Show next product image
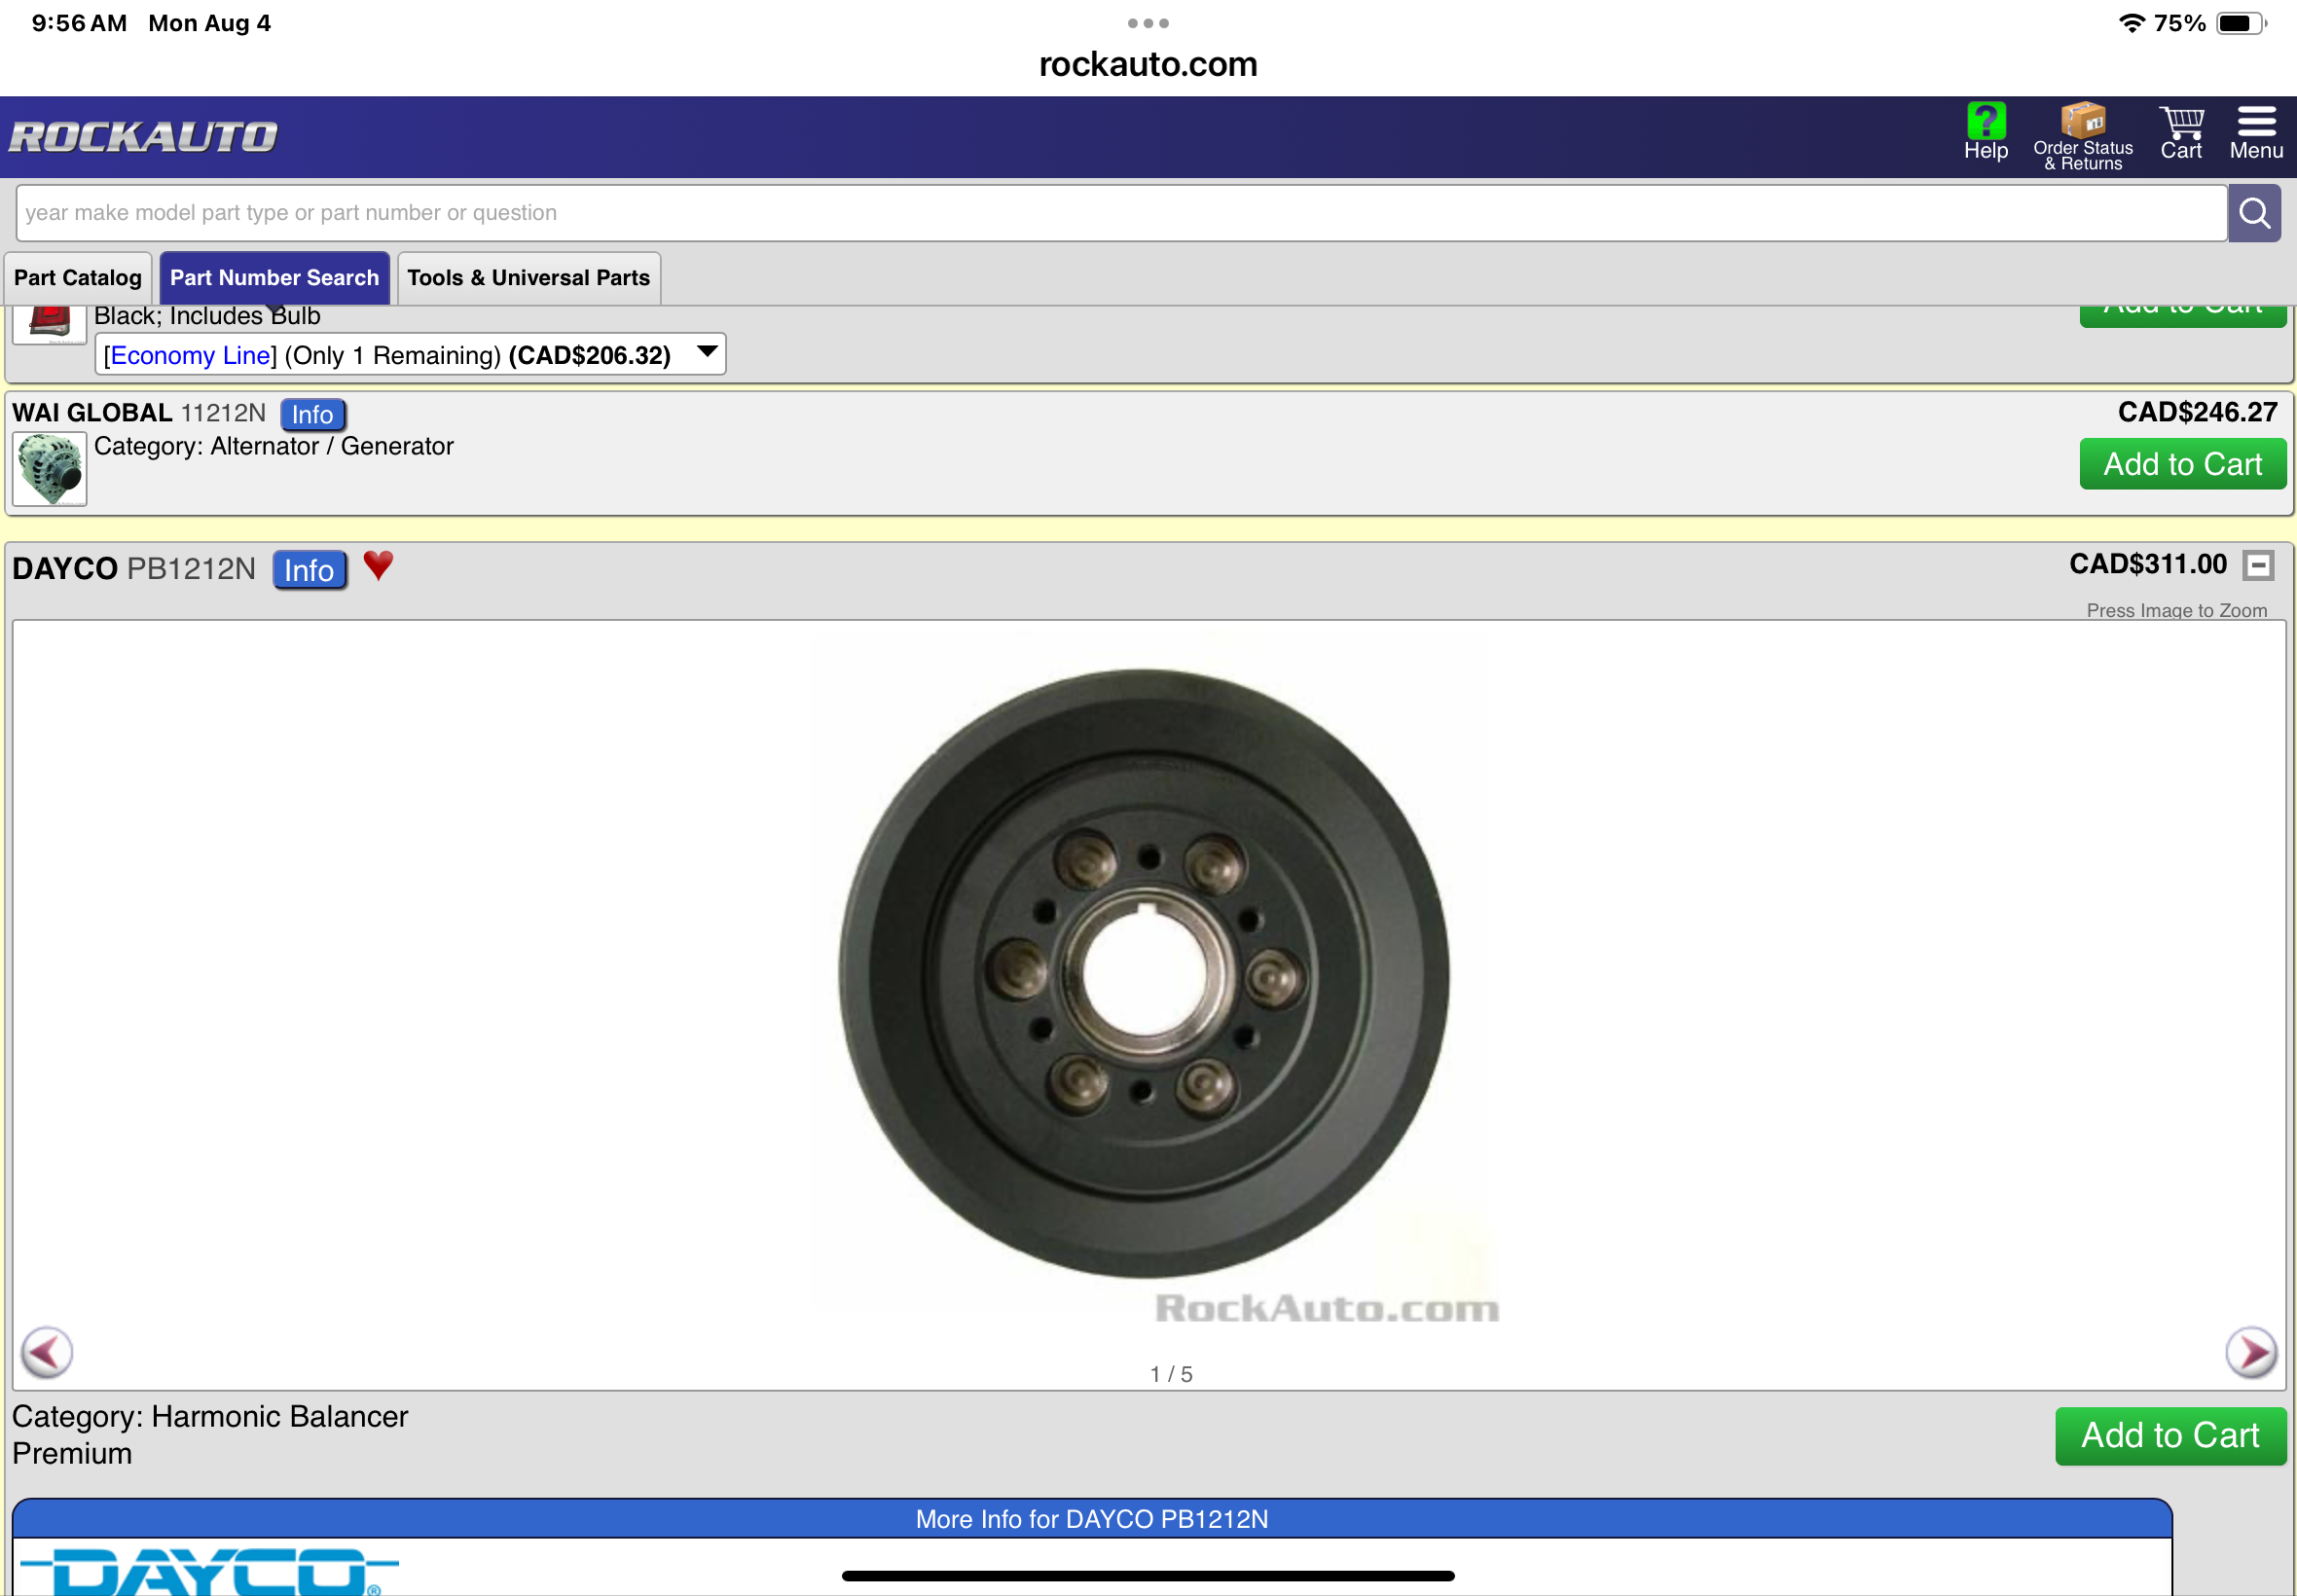This screenshot has width=2297, height=1596. [2250, 1352]
